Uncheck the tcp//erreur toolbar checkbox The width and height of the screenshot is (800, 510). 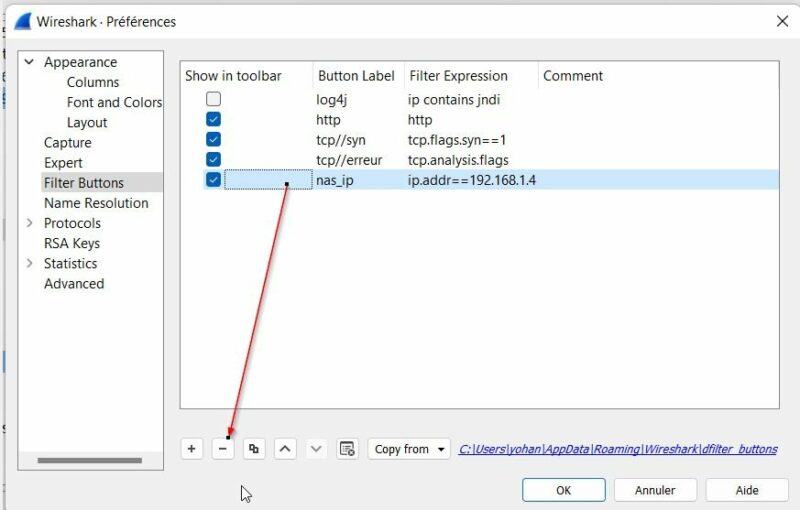pos(213,160)
